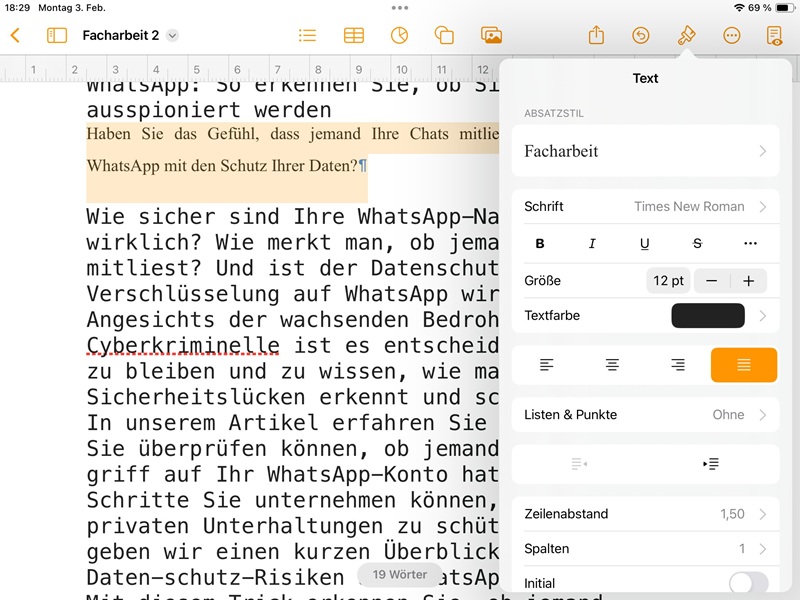The image size is (800, 600).
Task: Toggle the Initial drop cap switch
Action: point(748,583)
